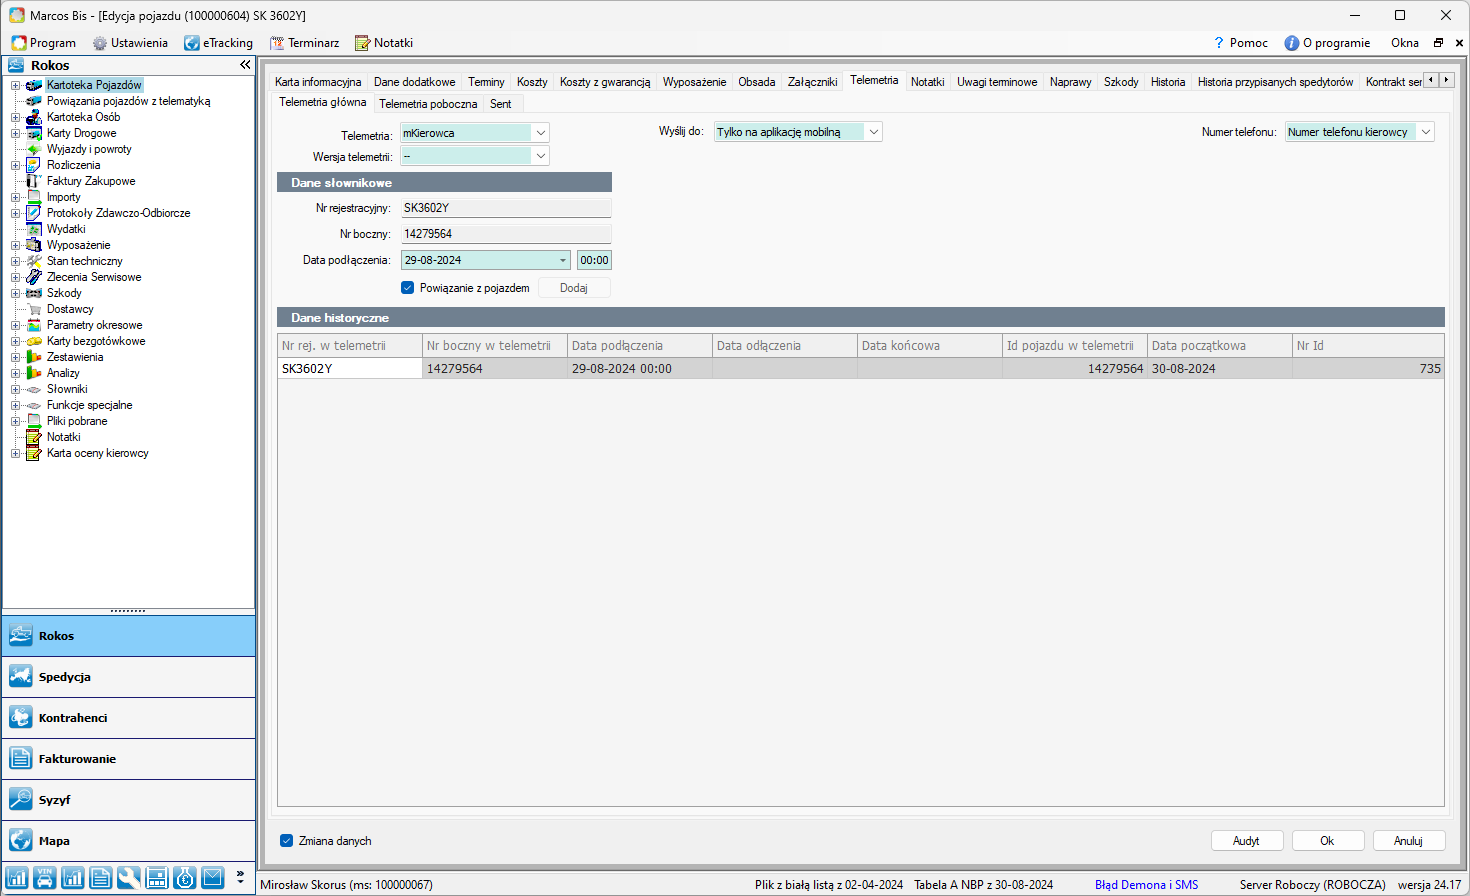Click the Anuluj button
Screen dimensions: 1470x896
1408,841
